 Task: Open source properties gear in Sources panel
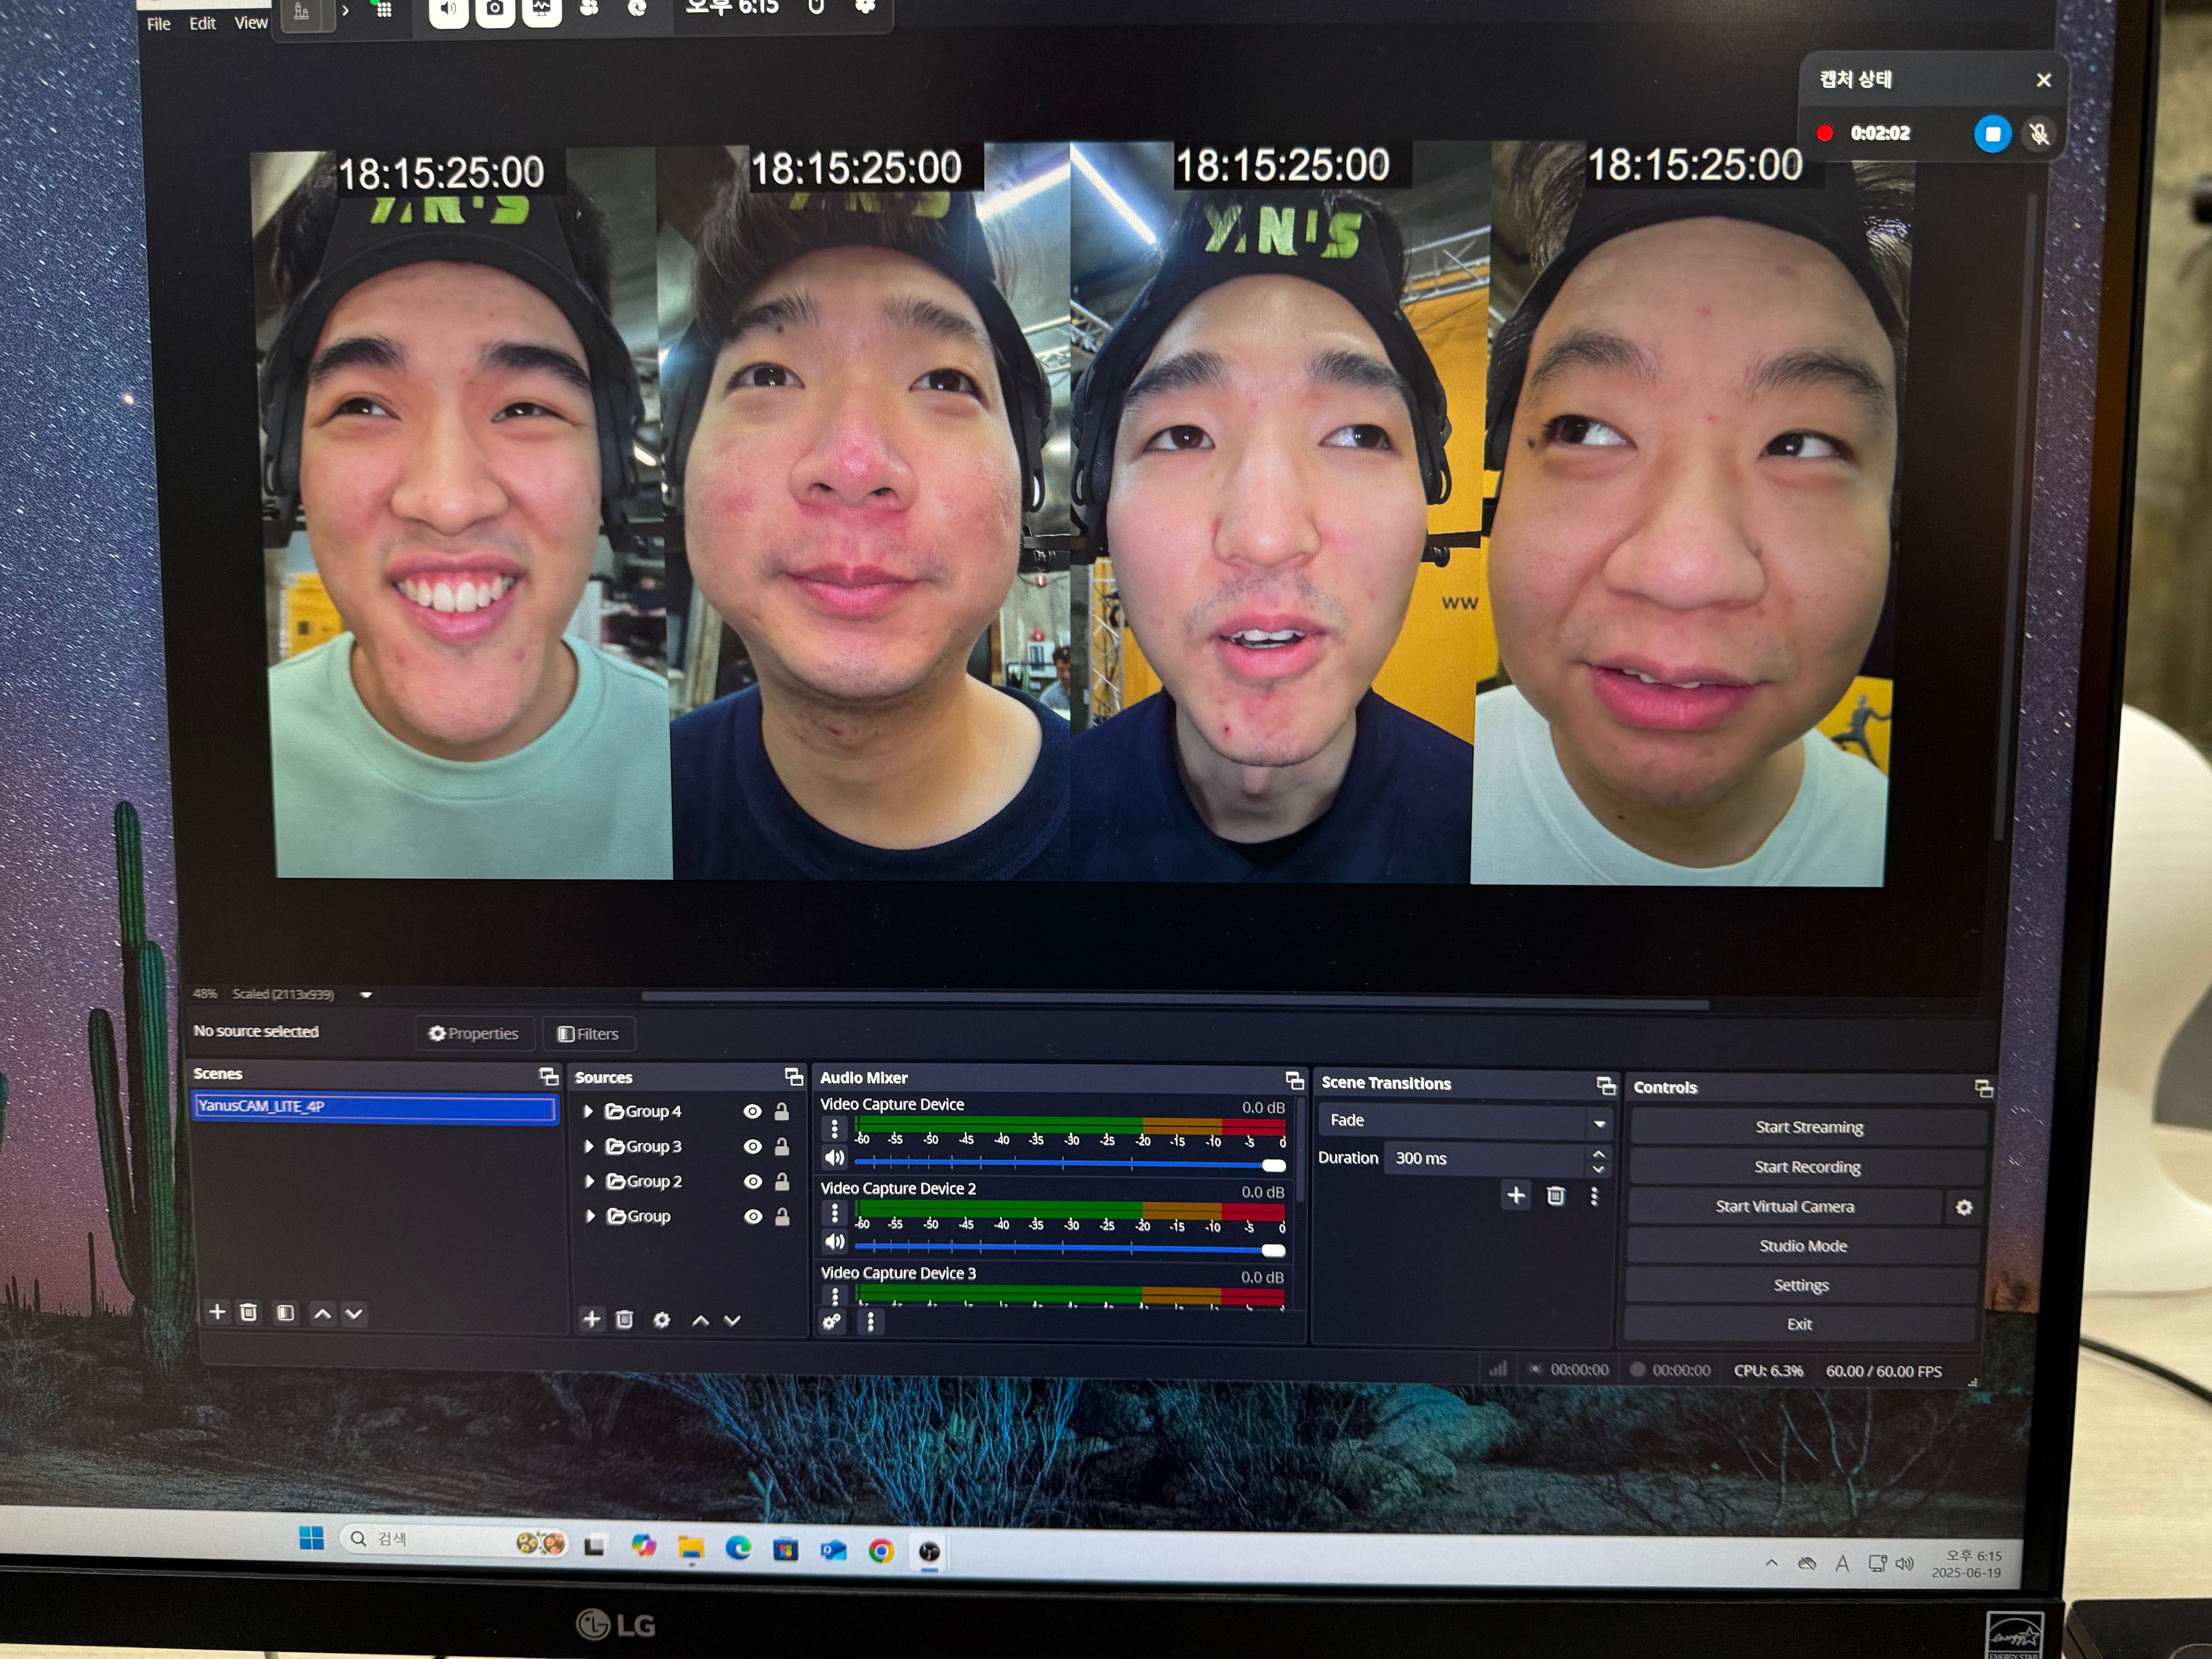point(661,1320)
